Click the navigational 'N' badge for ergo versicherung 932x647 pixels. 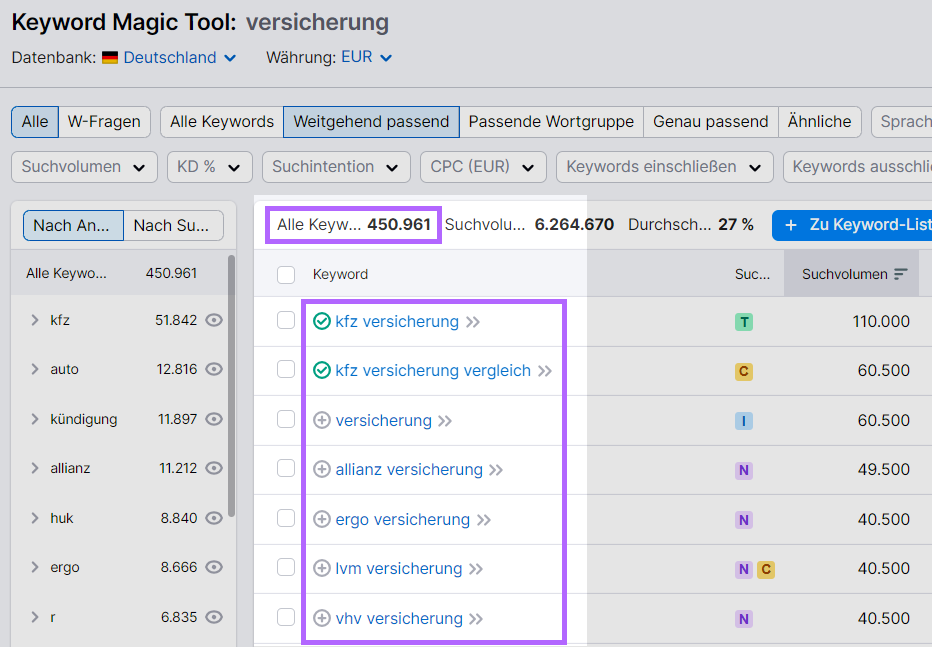coord(743,519)
